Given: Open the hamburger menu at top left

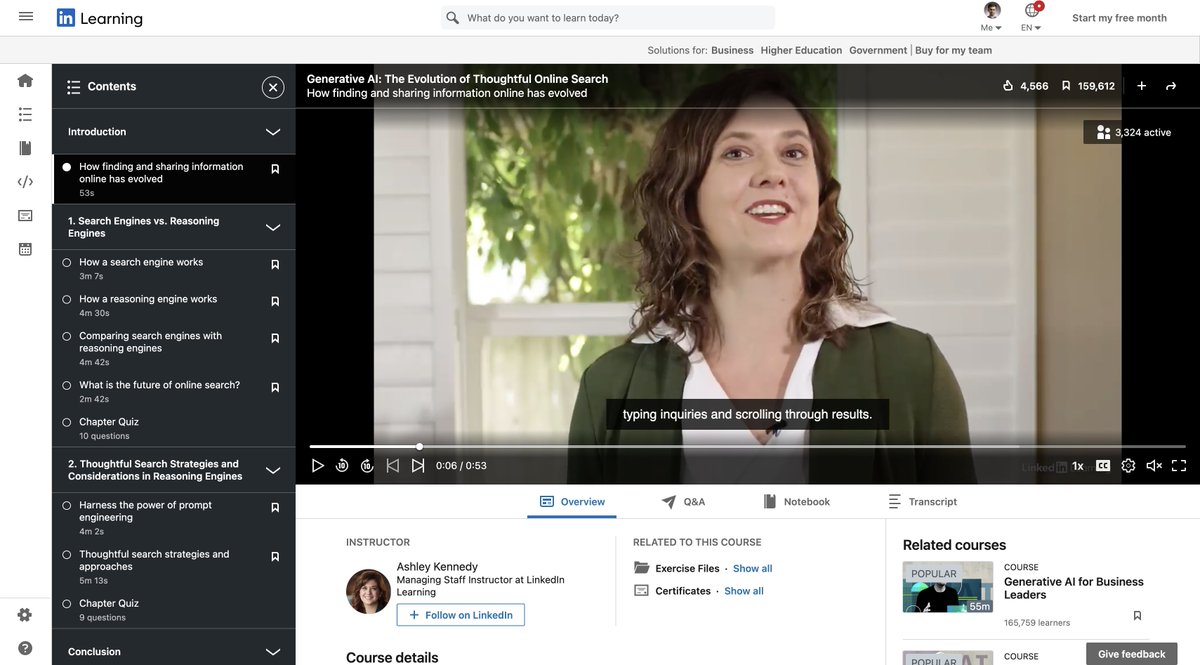Looking at the screenshot, I should tap(26, 17).
